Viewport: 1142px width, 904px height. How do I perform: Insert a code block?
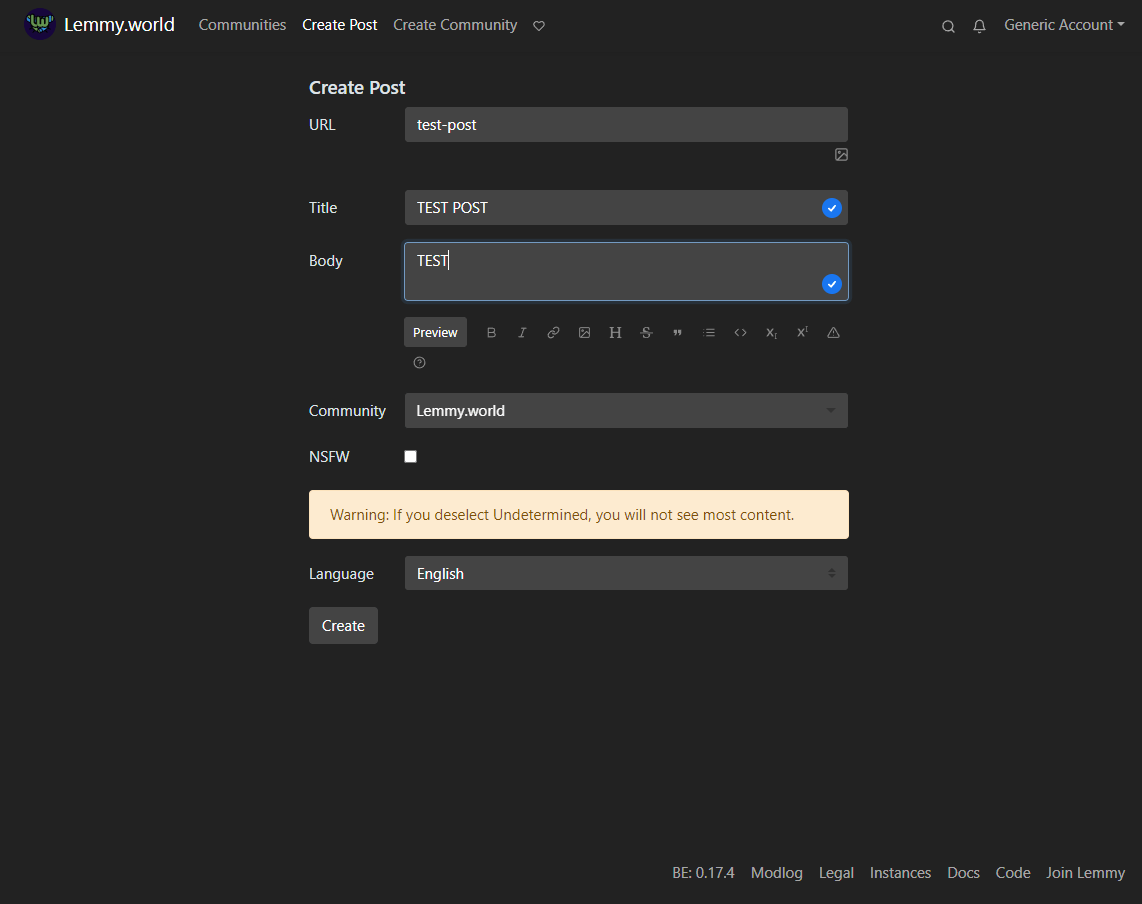[740, 332]
